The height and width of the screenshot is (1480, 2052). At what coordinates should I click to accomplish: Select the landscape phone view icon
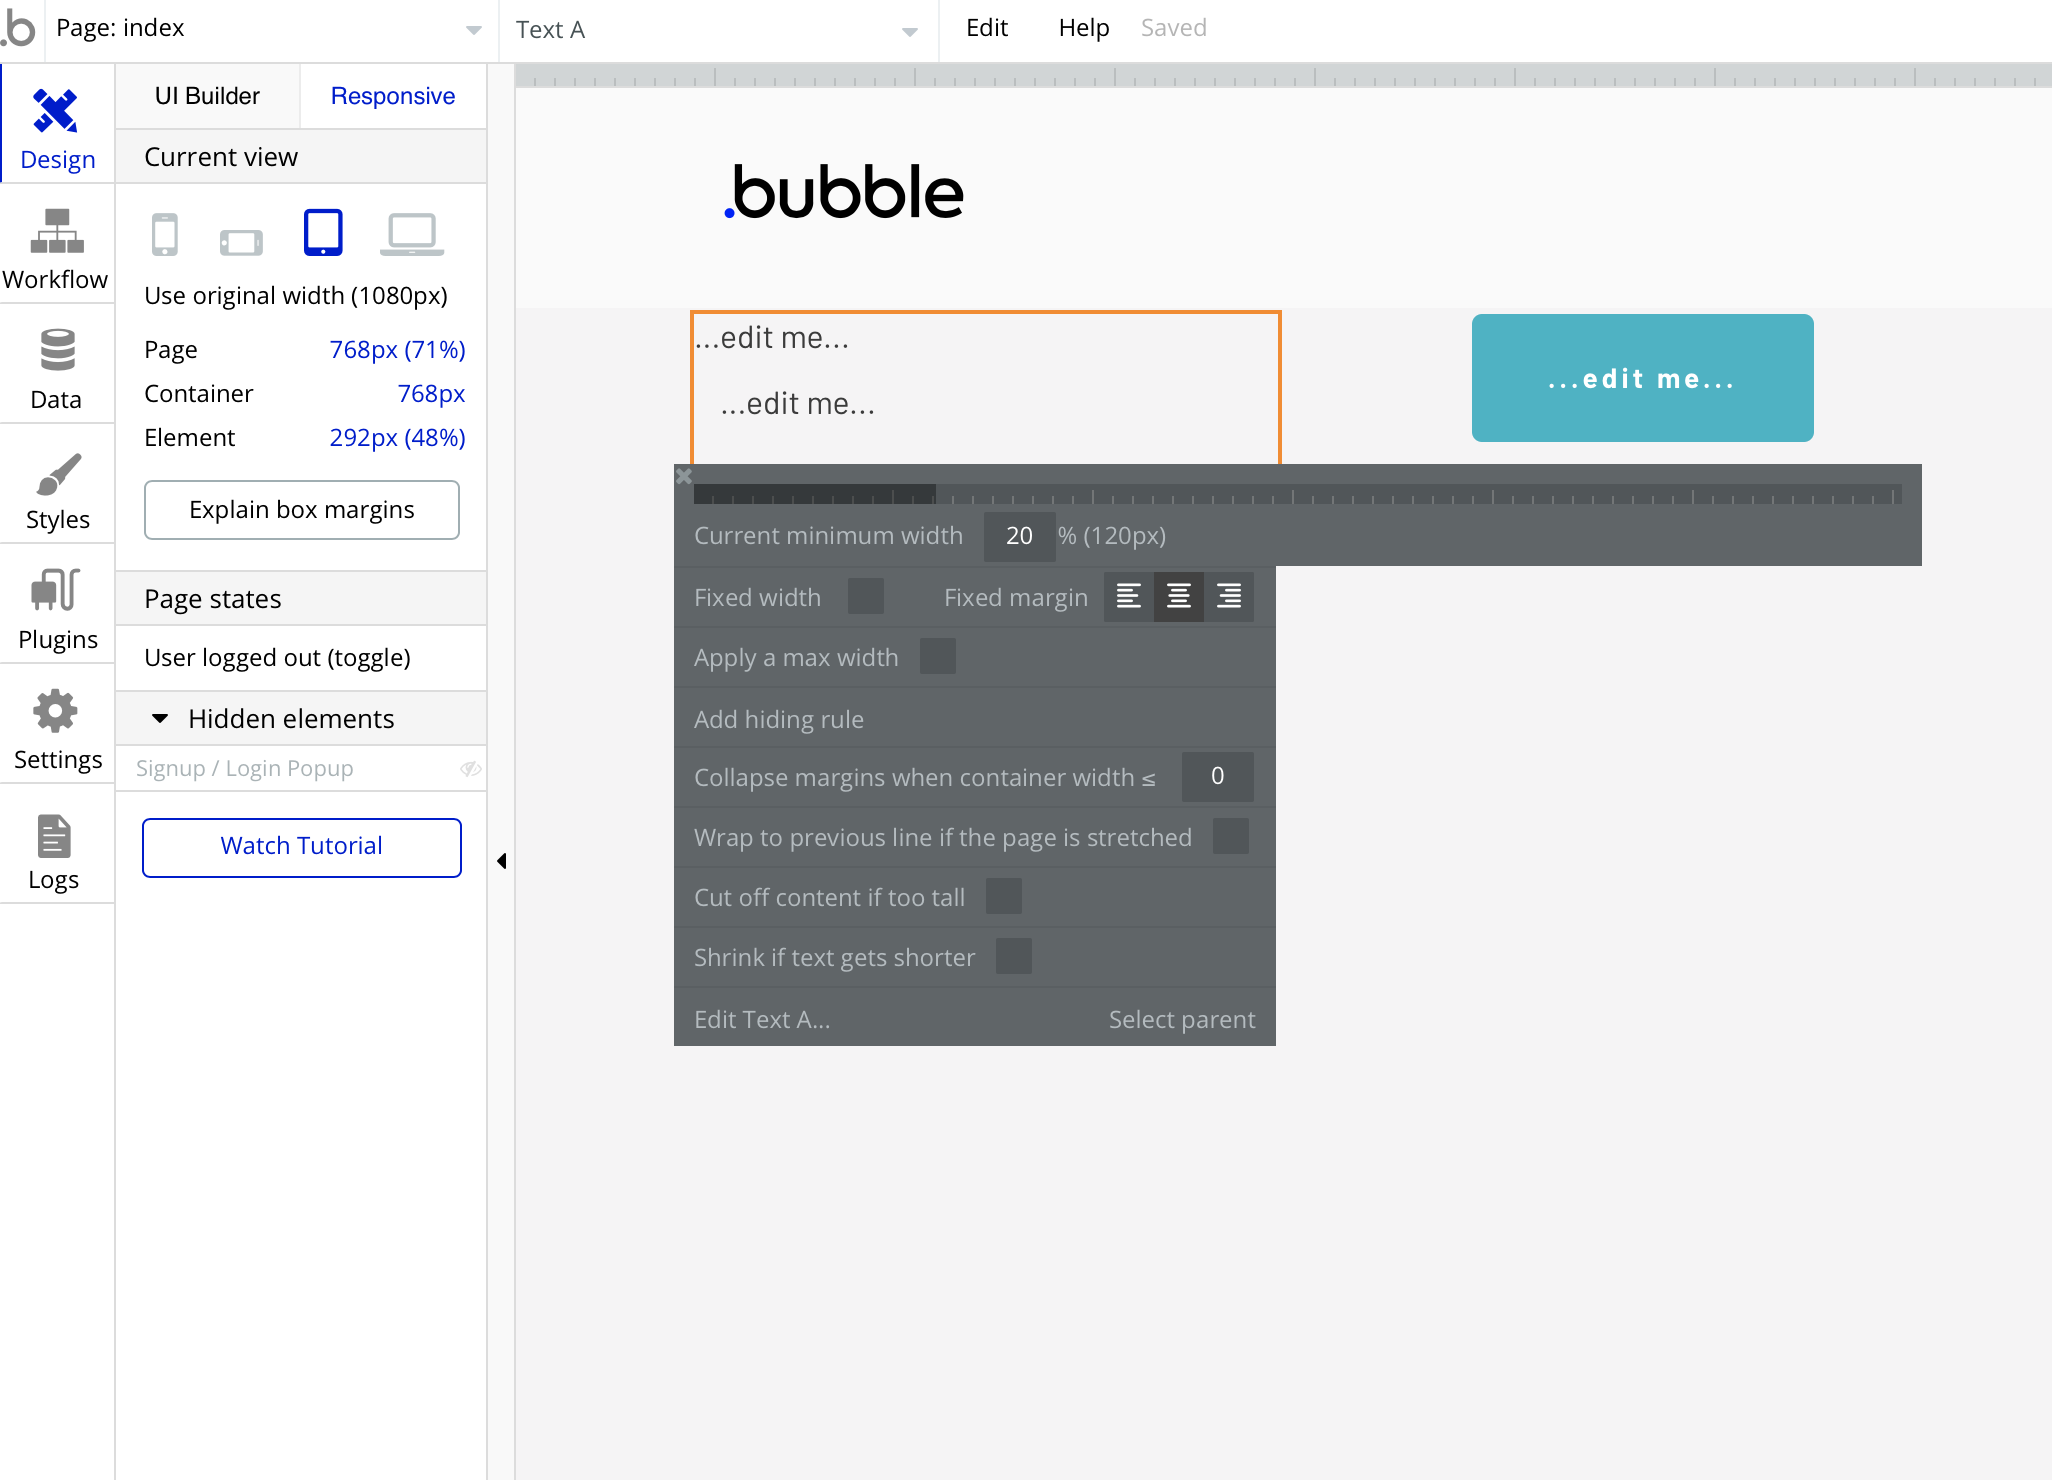[x=241, y=241]
